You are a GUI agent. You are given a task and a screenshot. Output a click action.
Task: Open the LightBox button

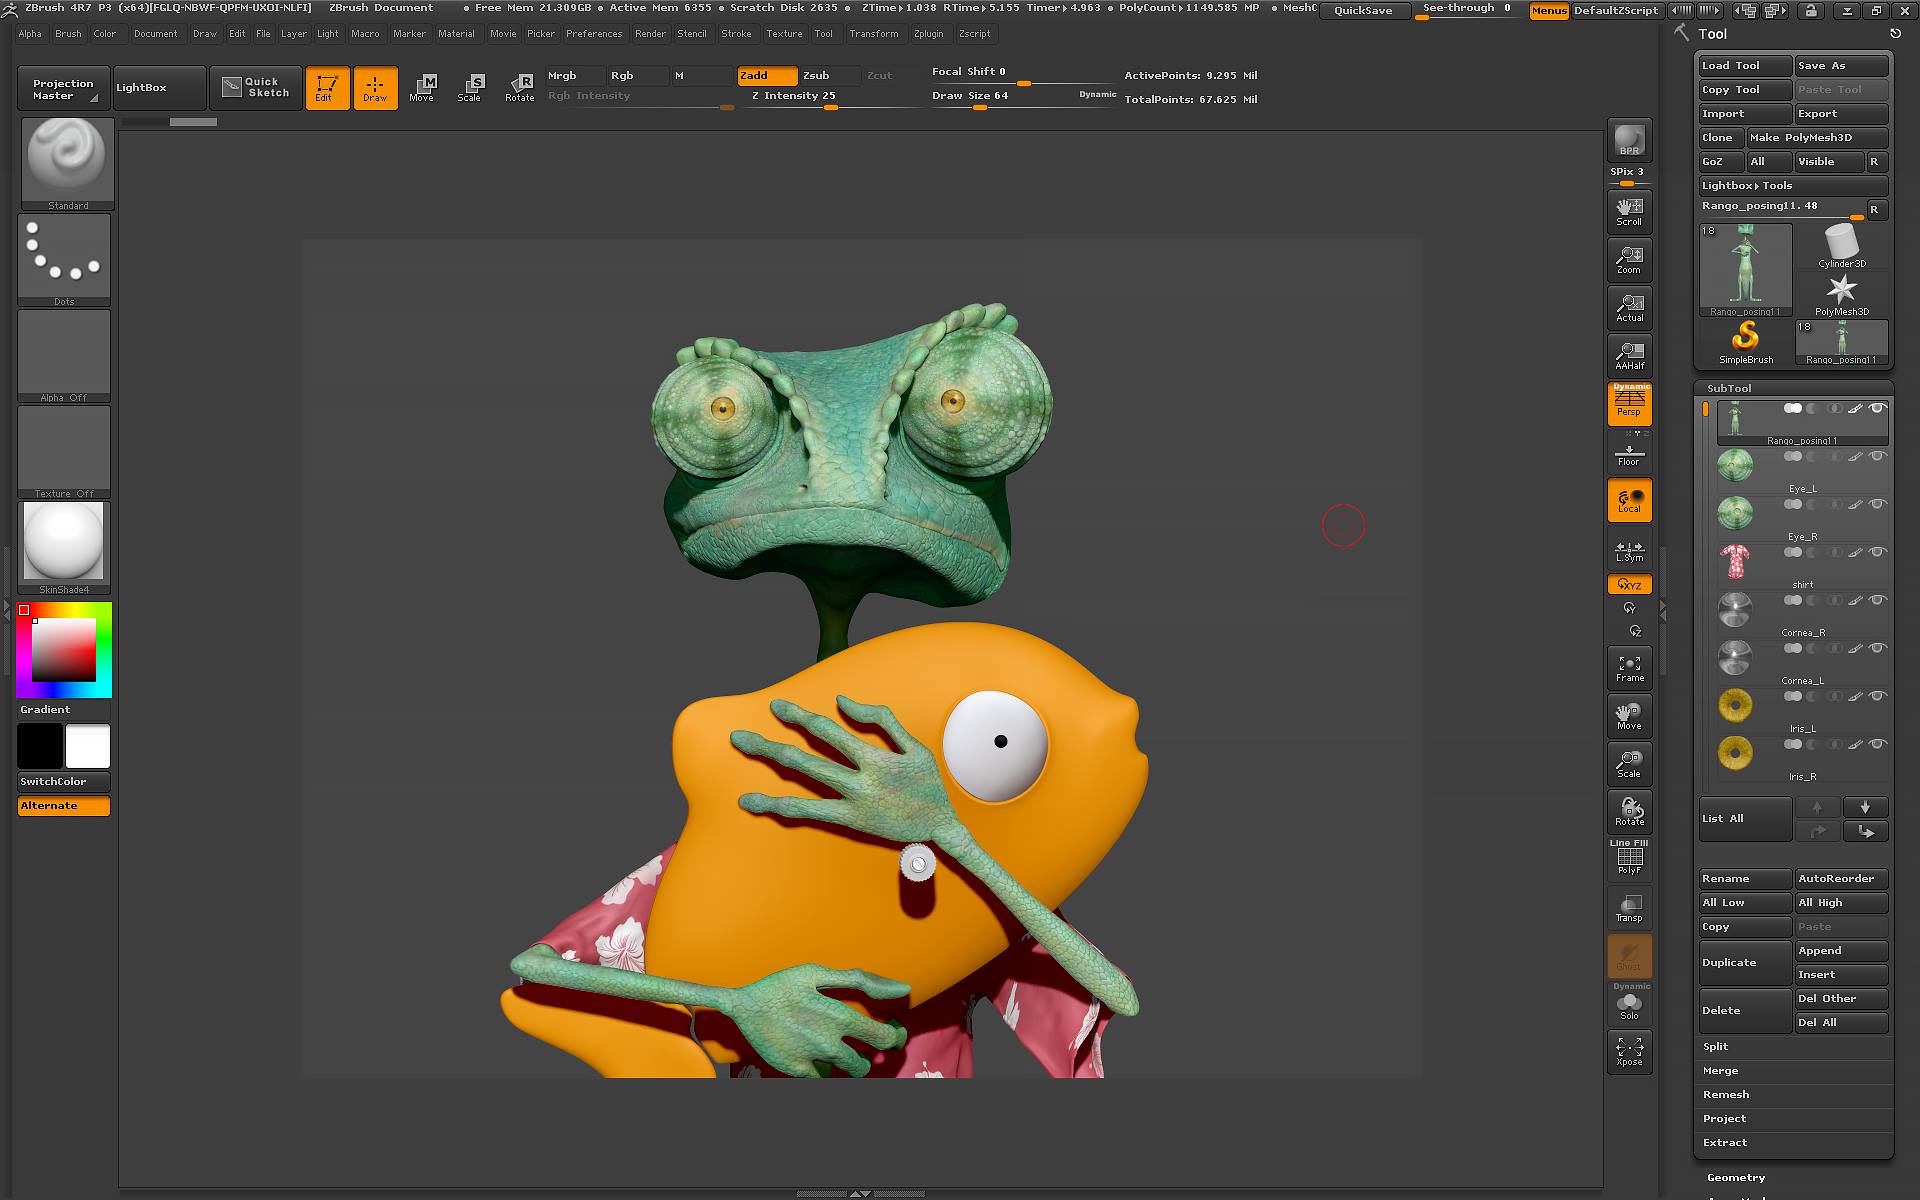pos(160,88)
